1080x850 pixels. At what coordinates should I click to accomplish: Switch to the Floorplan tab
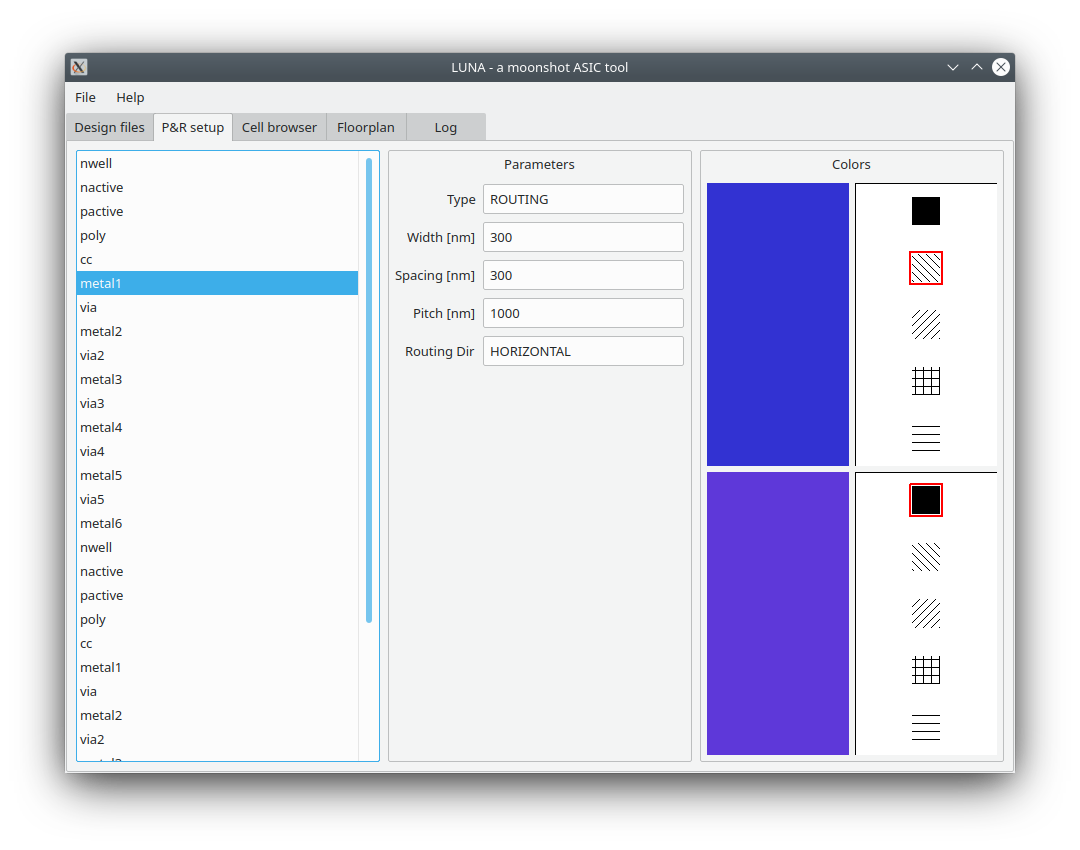point(366,127)
